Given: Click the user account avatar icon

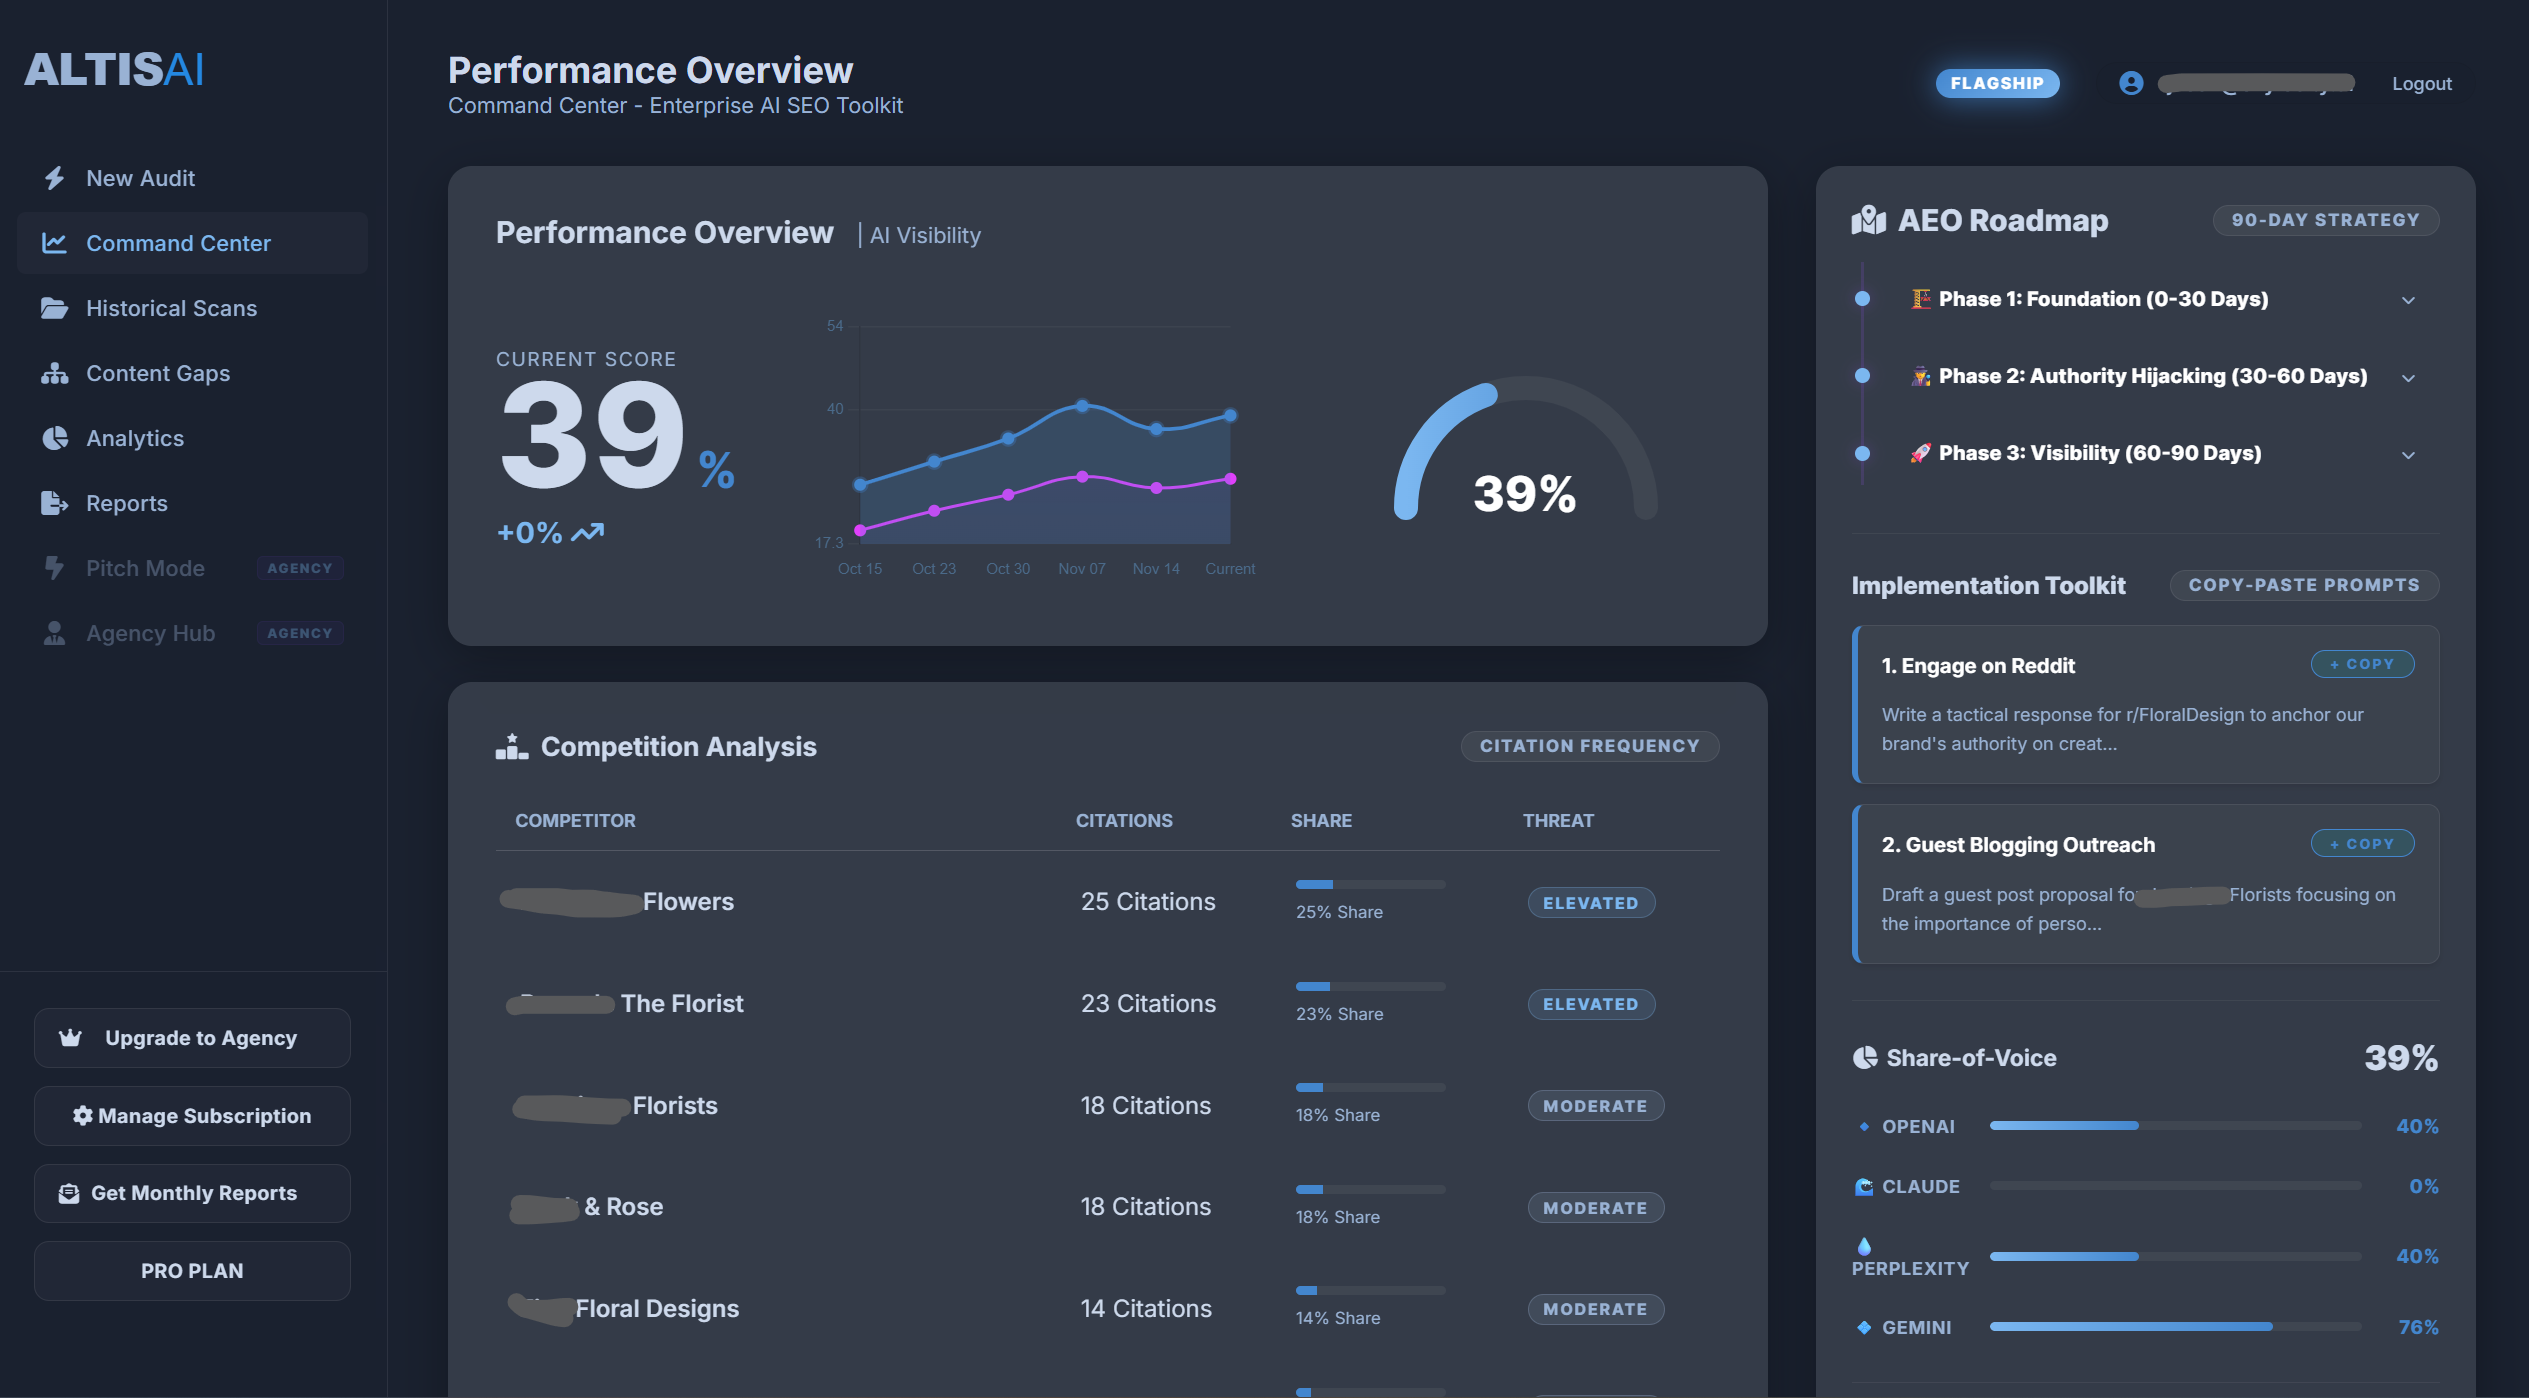Looking at the screenshot, I should tap(2131, 84).
